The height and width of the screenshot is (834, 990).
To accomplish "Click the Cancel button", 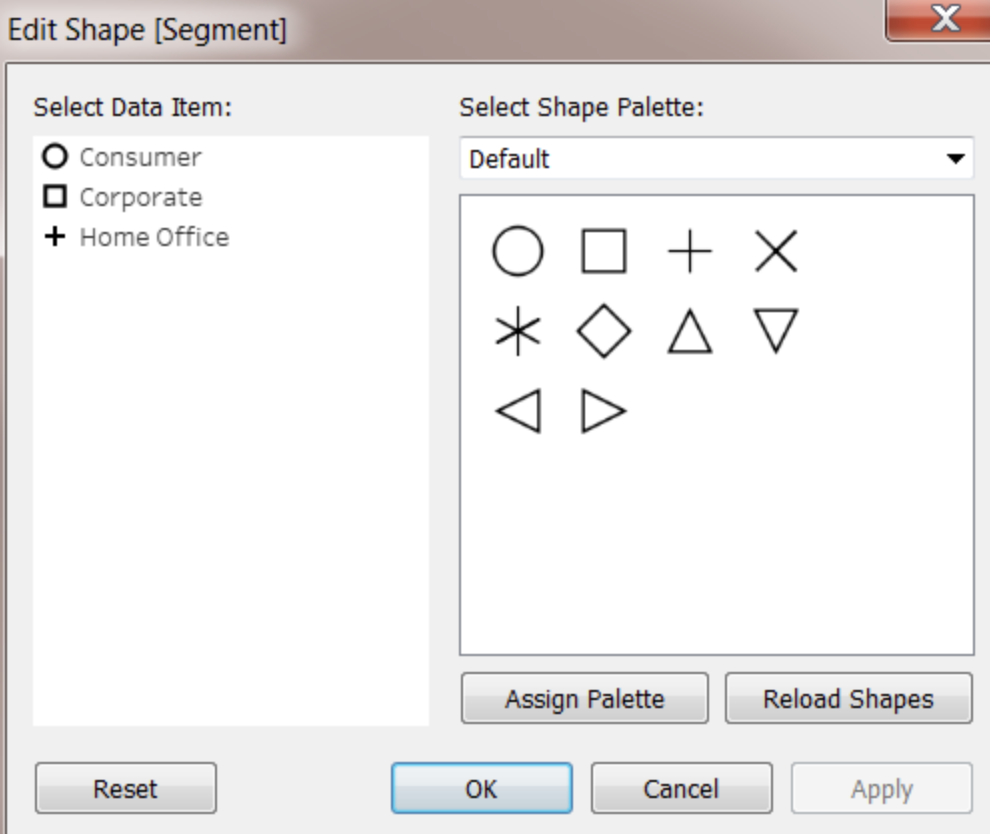I will [x=681, y=789].
